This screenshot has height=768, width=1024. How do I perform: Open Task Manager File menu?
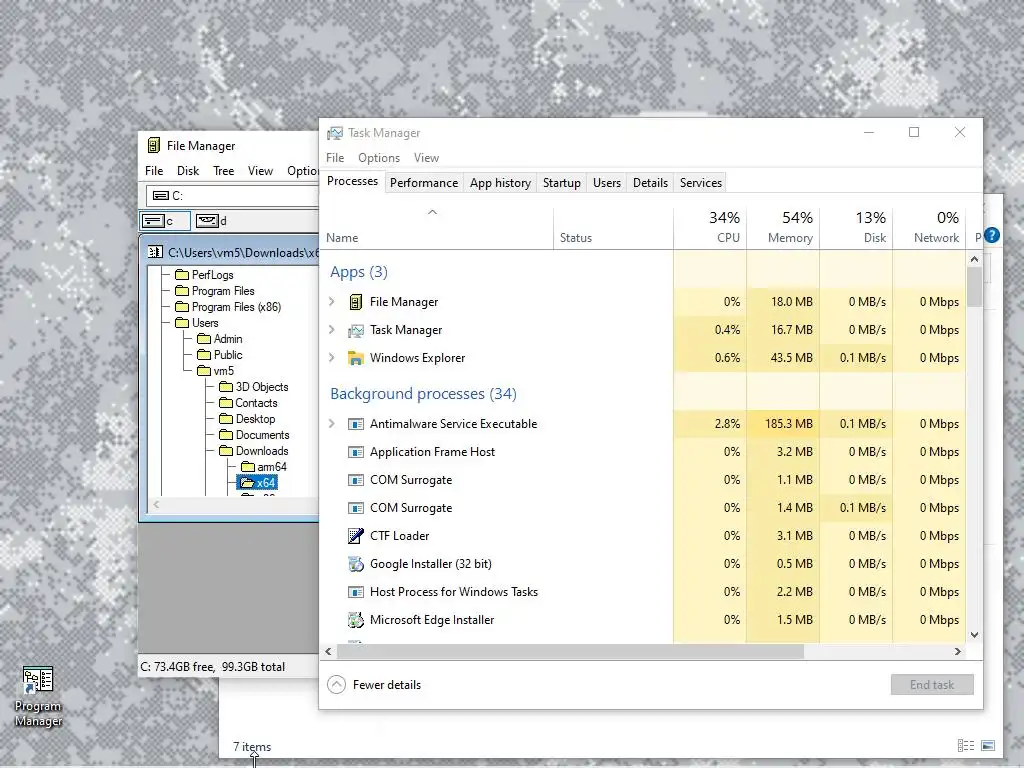pyautogui.click(x=335, y=158)
